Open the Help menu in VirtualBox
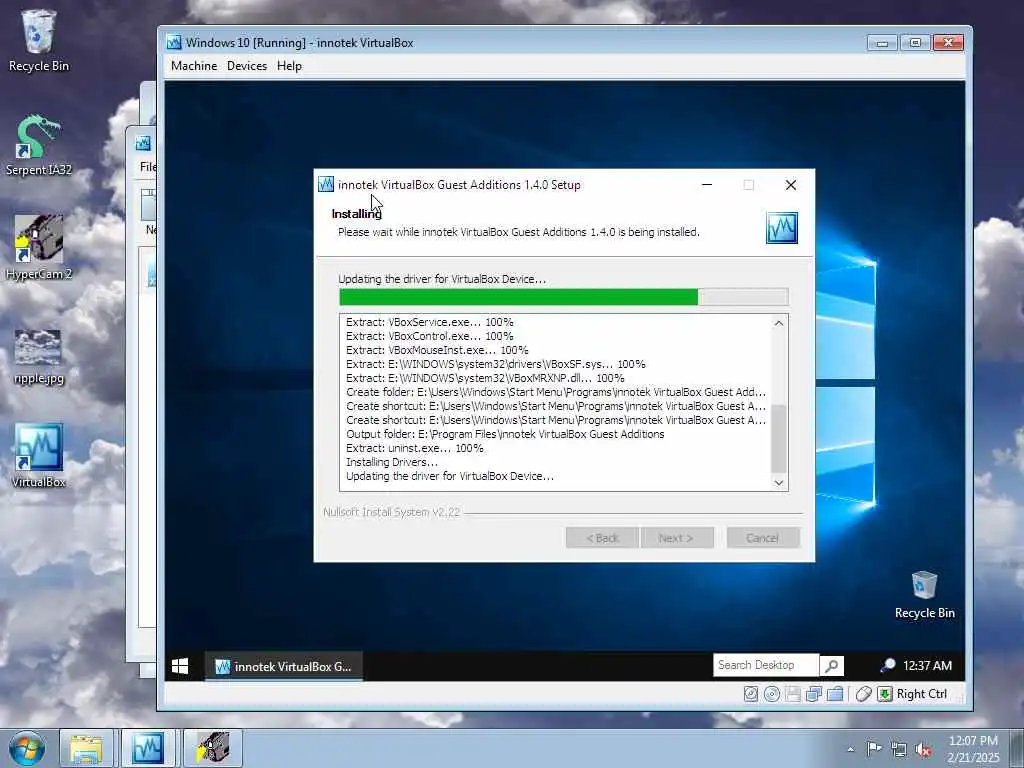 [x=289, y=66]
